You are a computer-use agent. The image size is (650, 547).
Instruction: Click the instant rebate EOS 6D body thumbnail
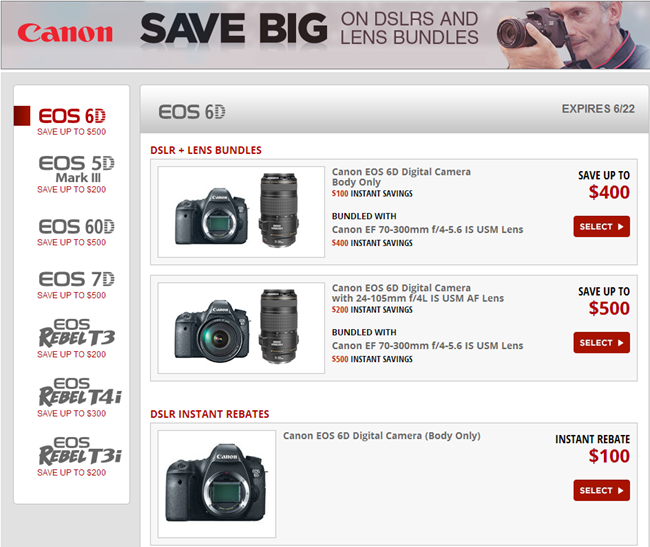click(x=216, y=484)
